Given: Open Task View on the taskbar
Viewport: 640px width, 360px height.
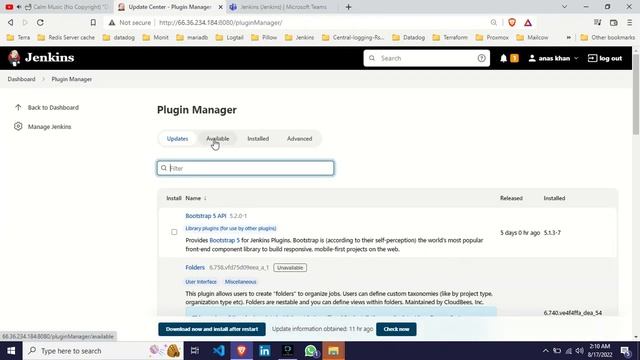Looking at the screenshot, I should point(195,351).
